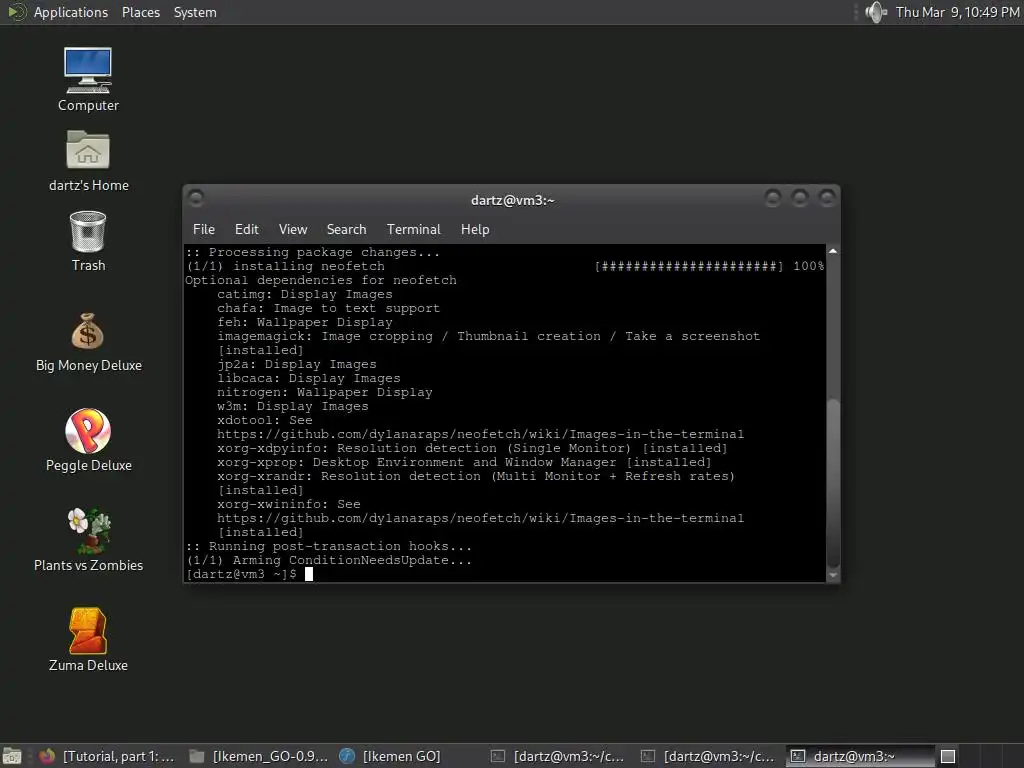
Task: Open the System menu in top panel
Action: click(x=195, y=12)
